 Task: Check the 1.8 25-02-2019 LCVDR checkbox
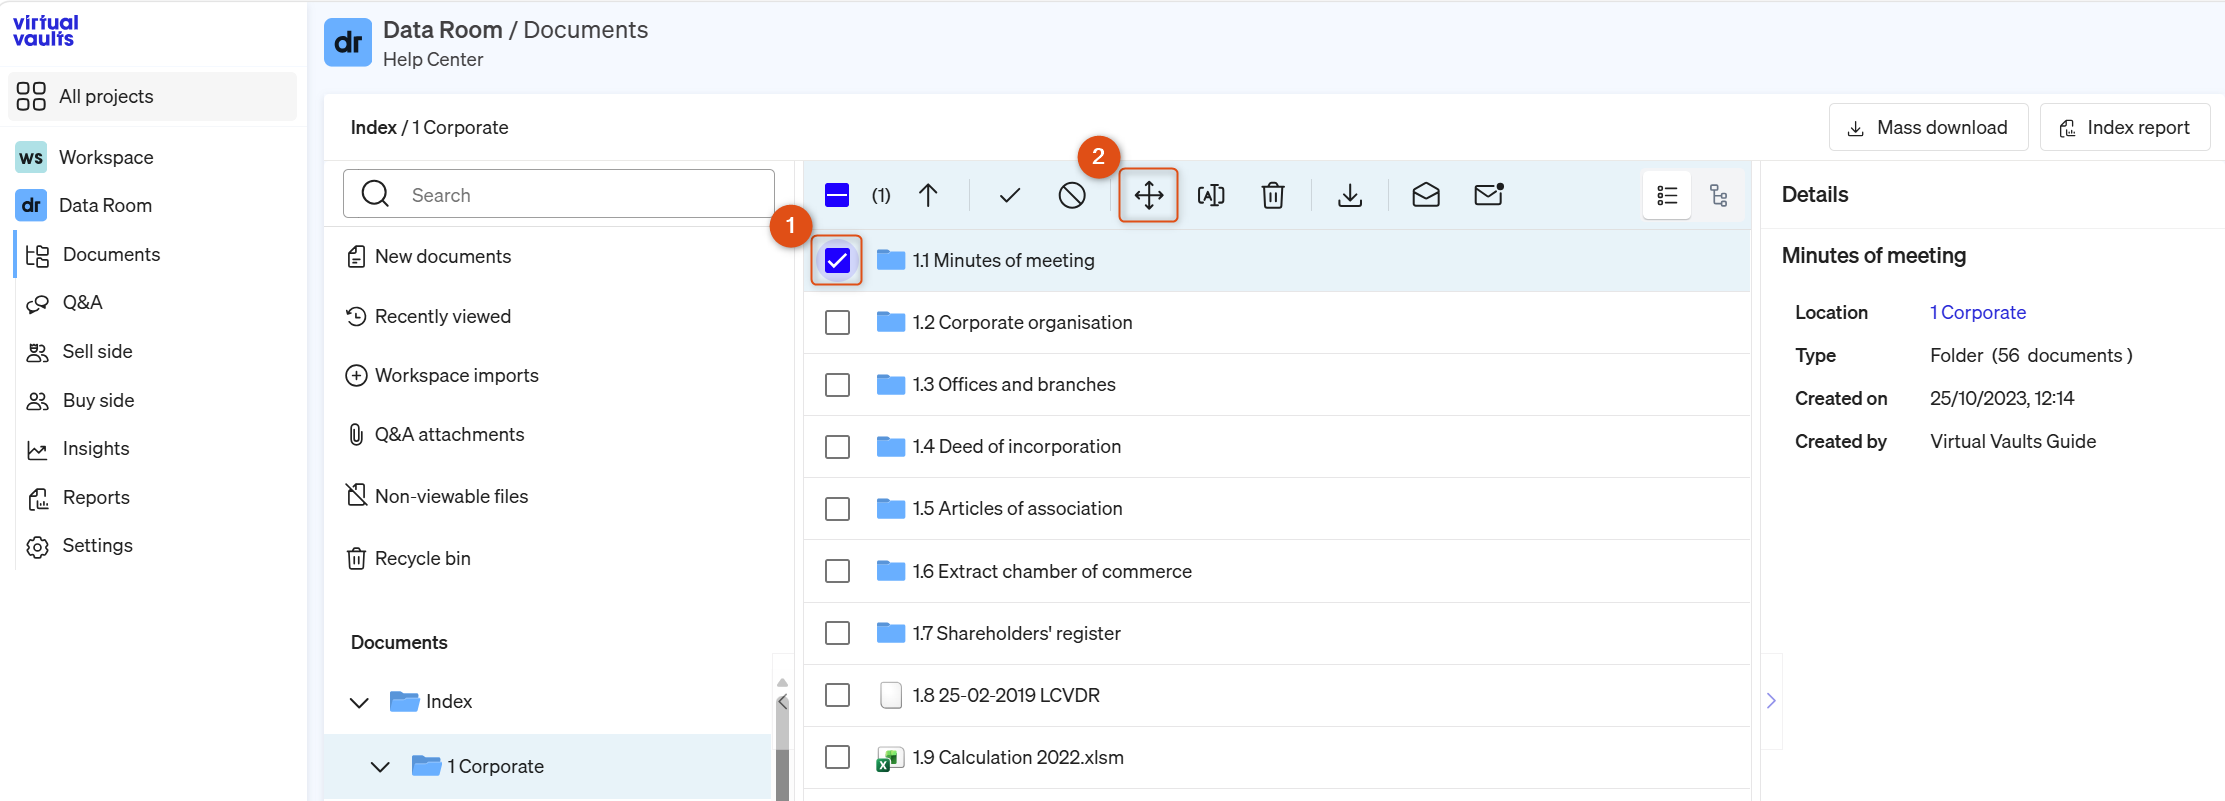pos(837,695)
